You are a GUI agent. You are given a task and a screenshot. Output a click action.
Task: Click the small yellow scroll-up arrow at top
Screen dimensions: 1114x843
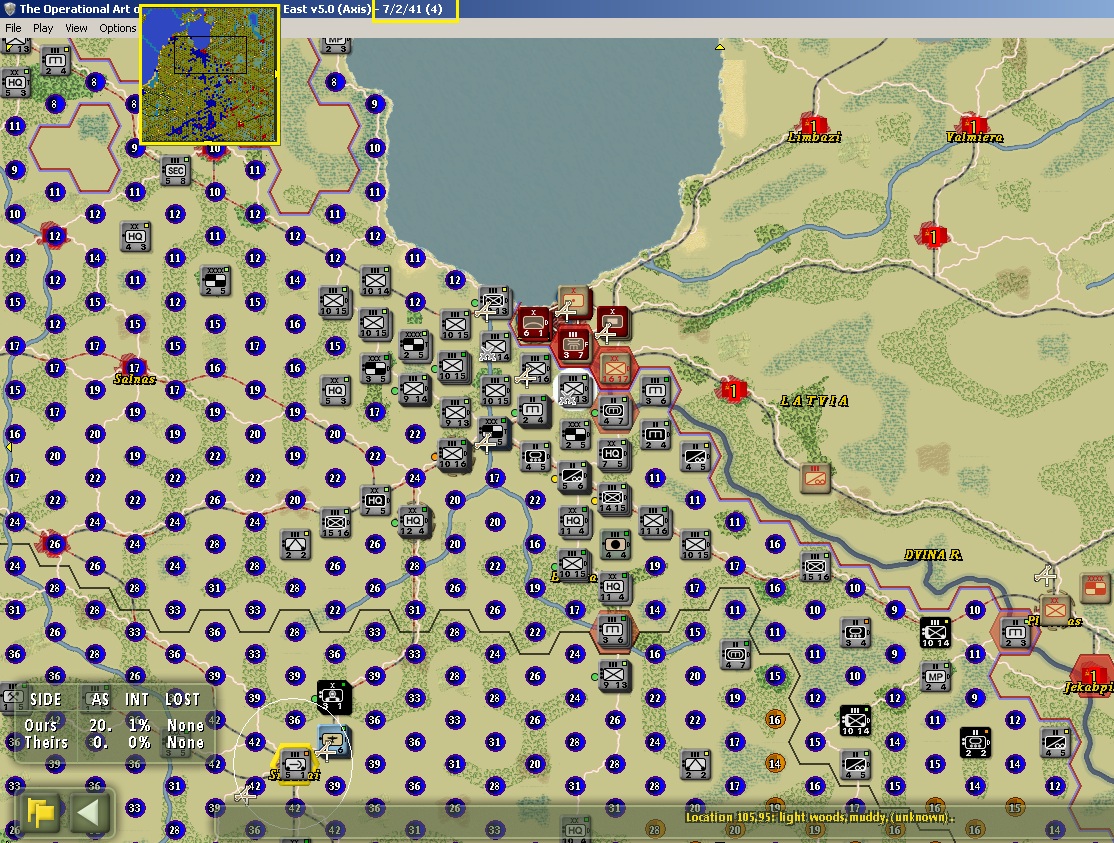720,47
